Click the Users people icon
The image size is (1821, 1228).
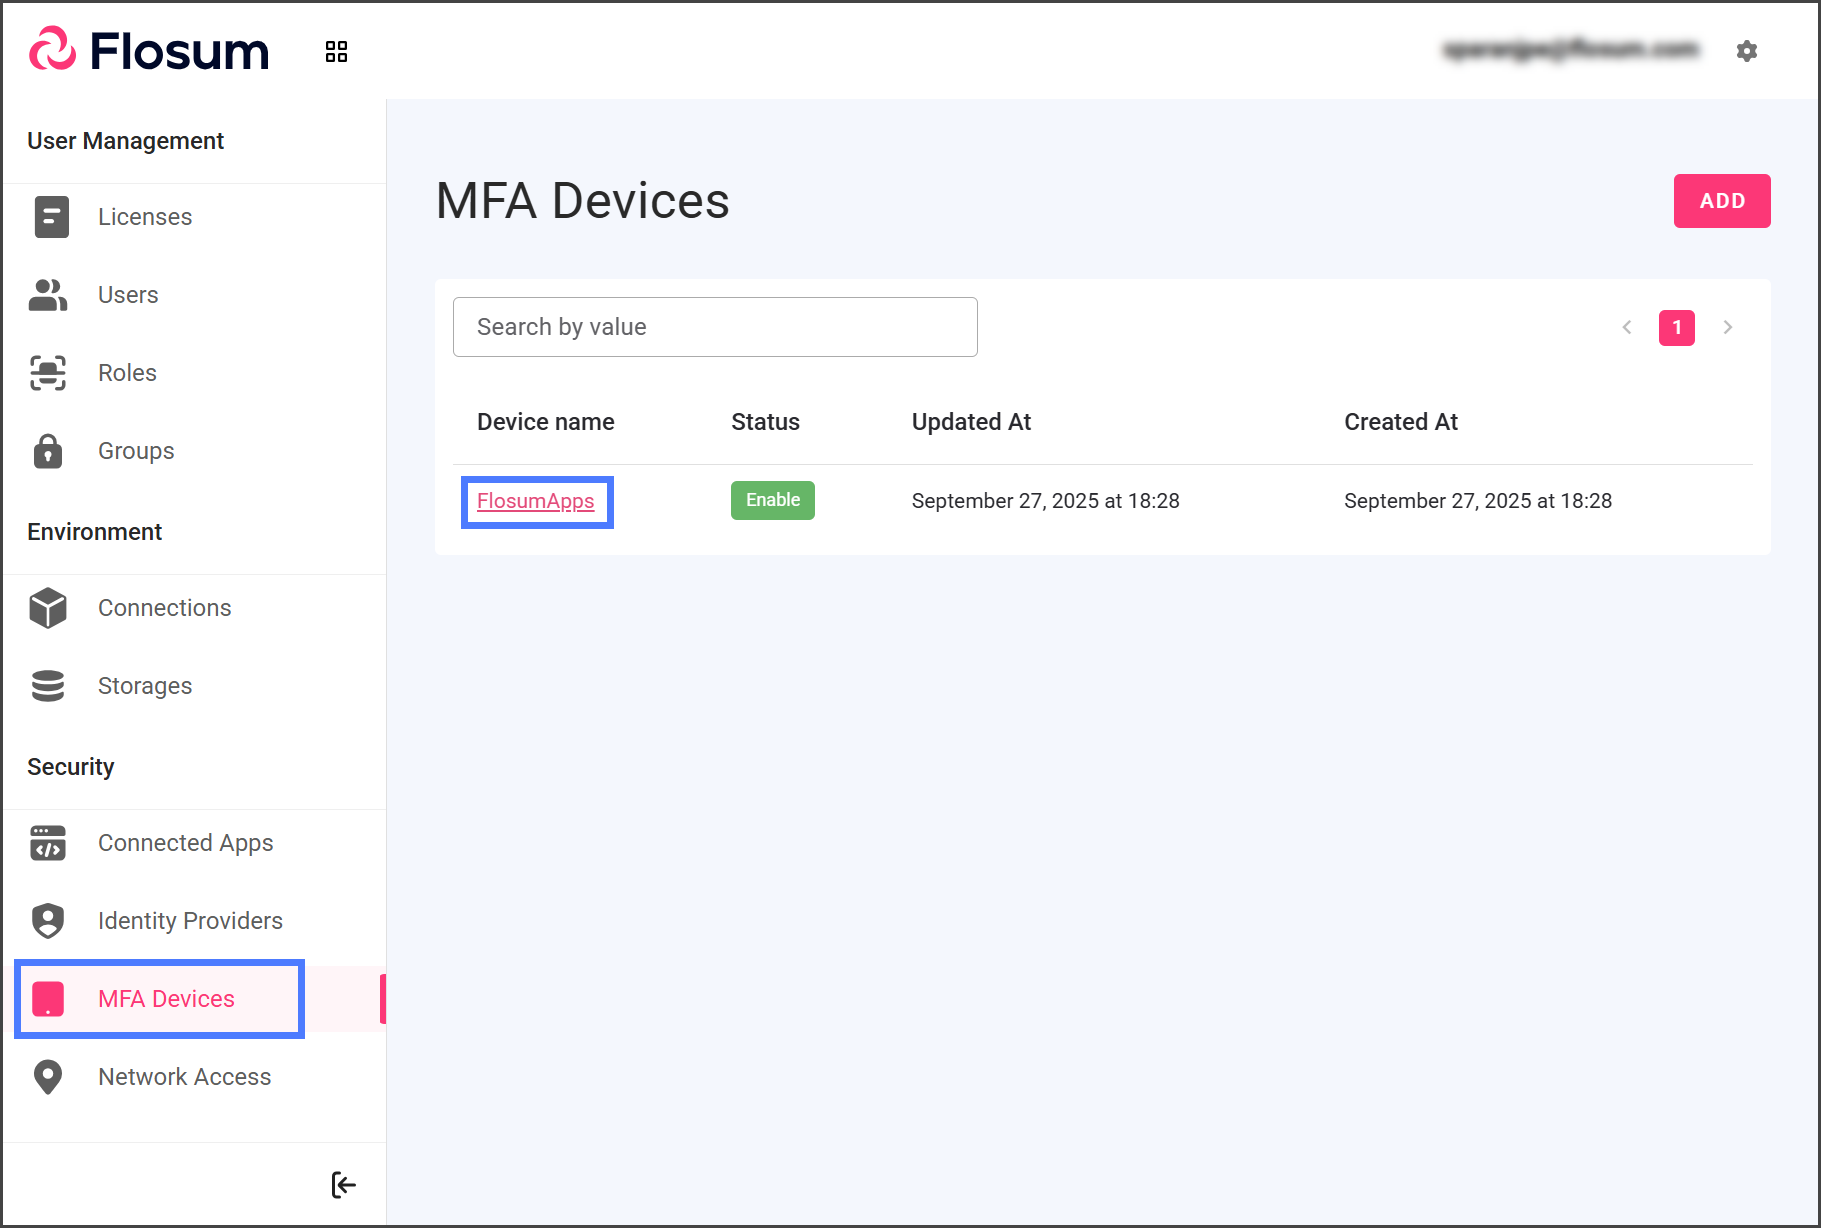pos(48,295)
